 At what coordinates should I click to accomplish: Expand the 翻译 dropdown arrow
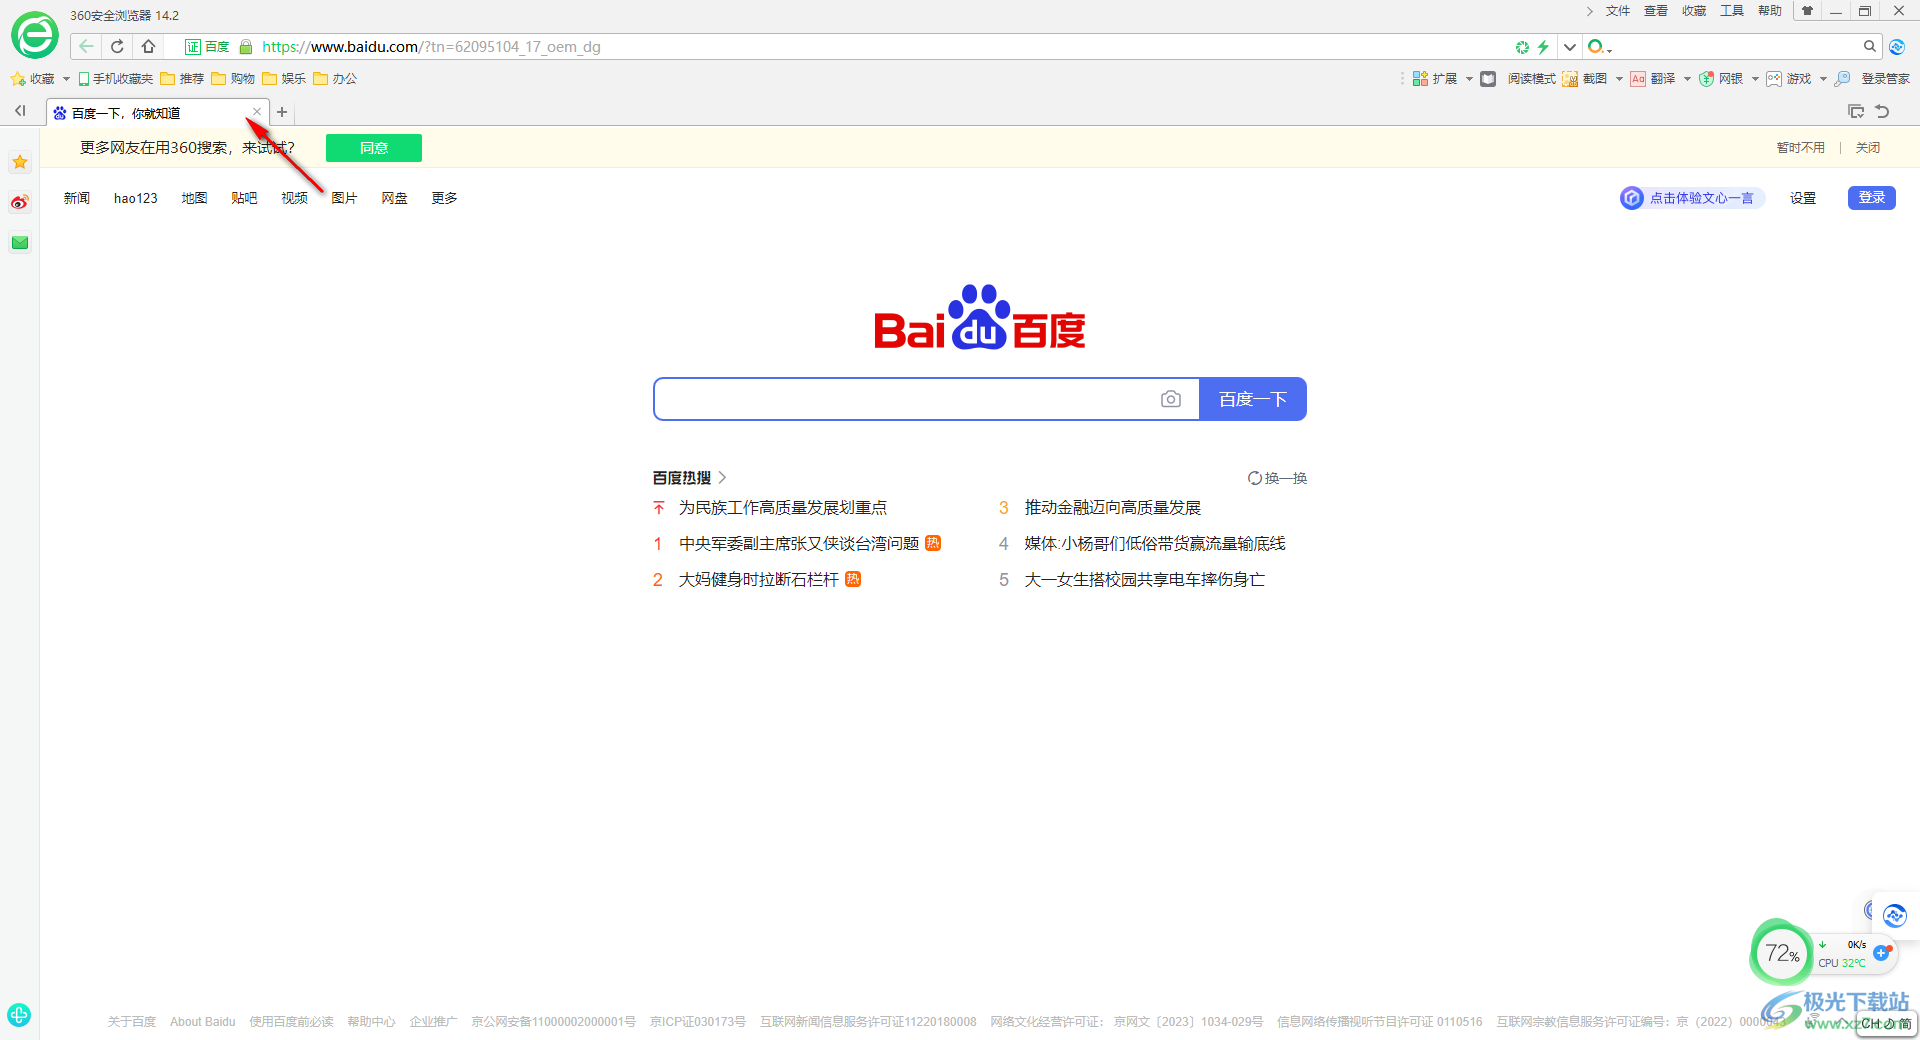click(x=1687, y=79)
